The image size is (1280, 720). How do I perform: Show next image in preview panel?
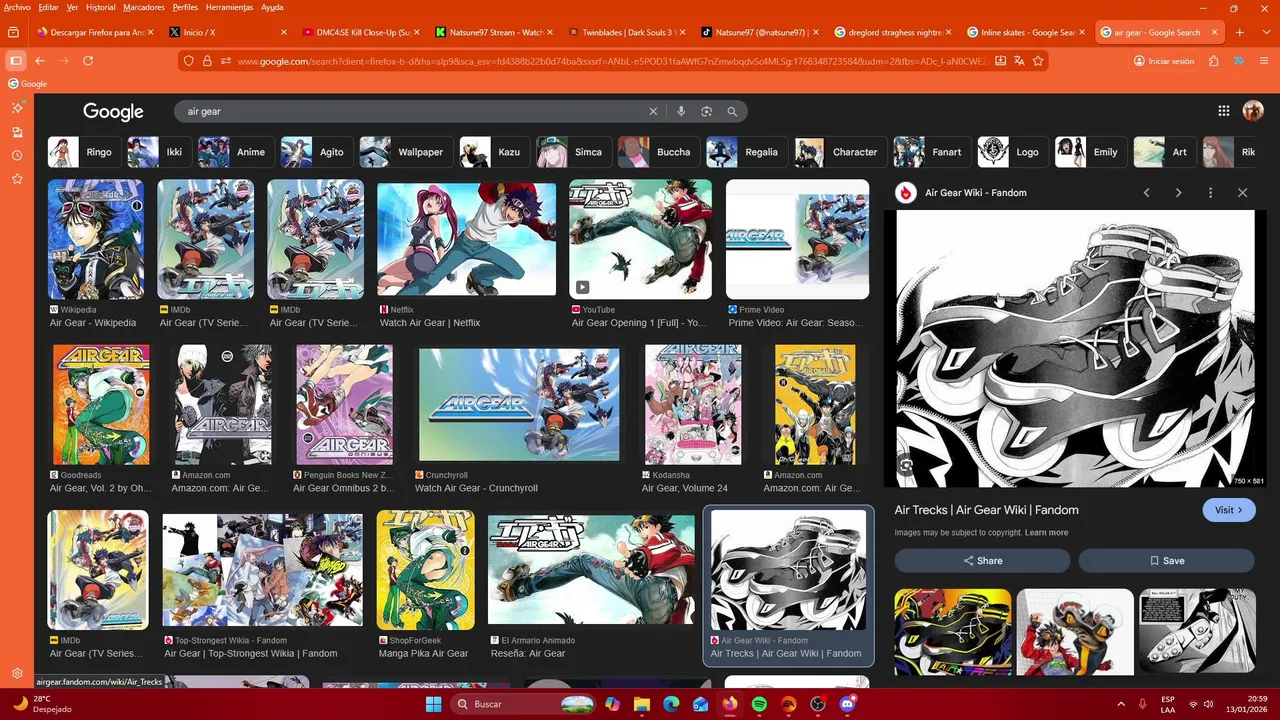pyautogui.click(x=1179, y=192)
